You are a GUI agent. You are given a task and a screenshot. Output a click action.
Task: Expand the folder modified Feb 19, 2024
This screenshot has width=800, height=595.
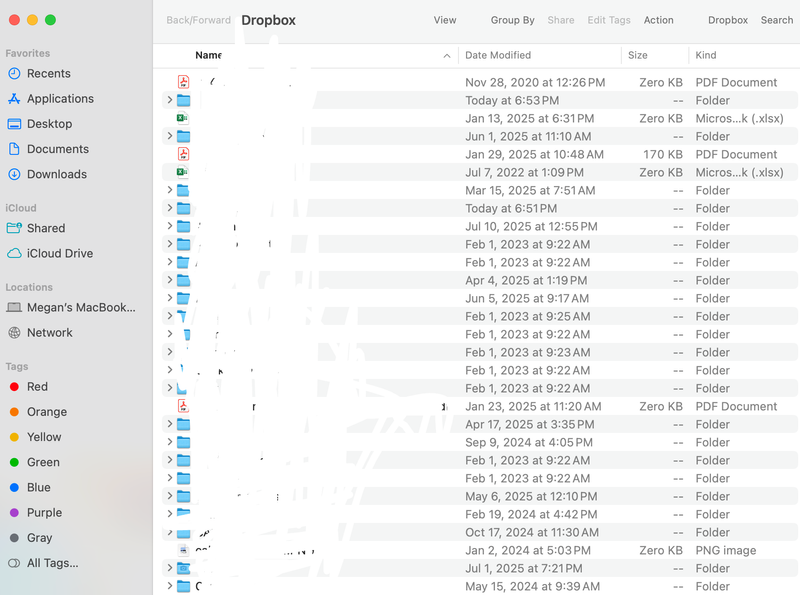point(169,514)
